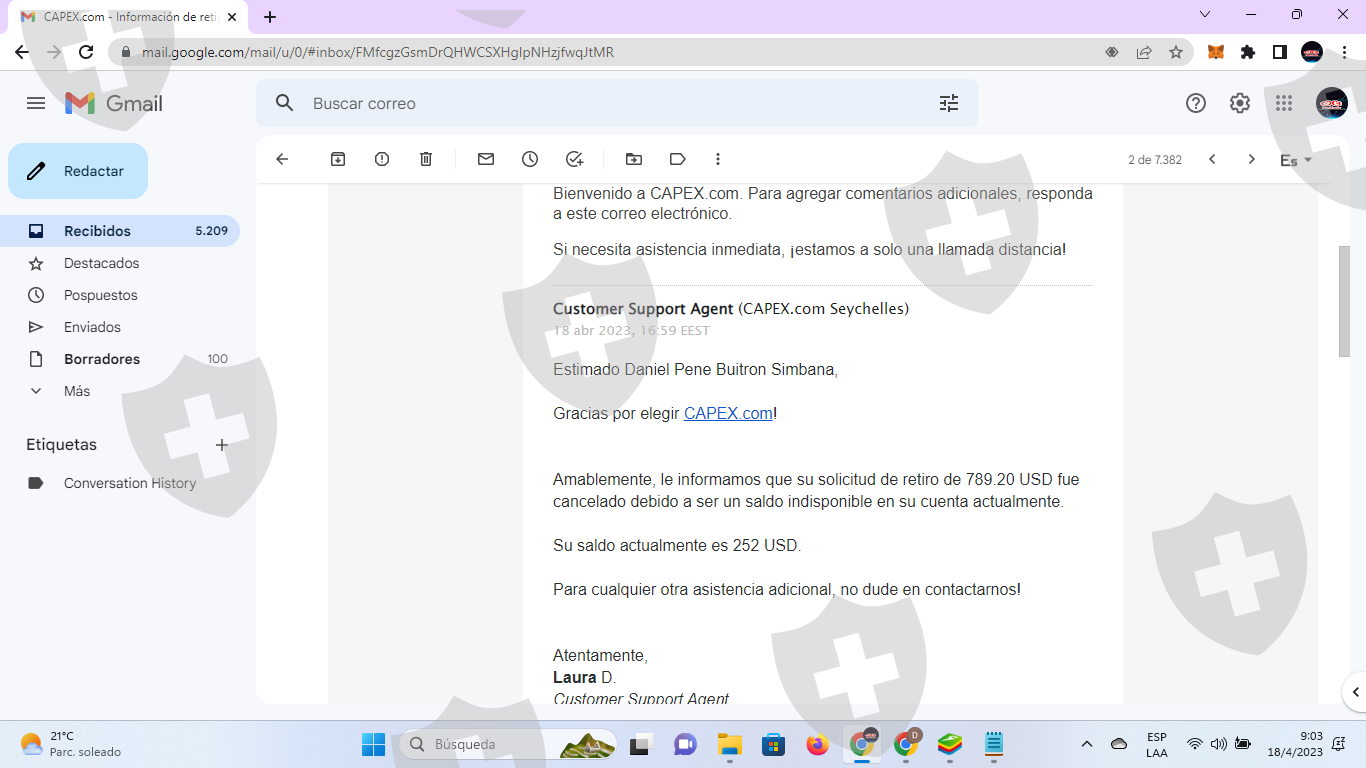Snooze this email with the clock icon
The width and height of the screenshot is (1366, 768).
tap(530, 159)
